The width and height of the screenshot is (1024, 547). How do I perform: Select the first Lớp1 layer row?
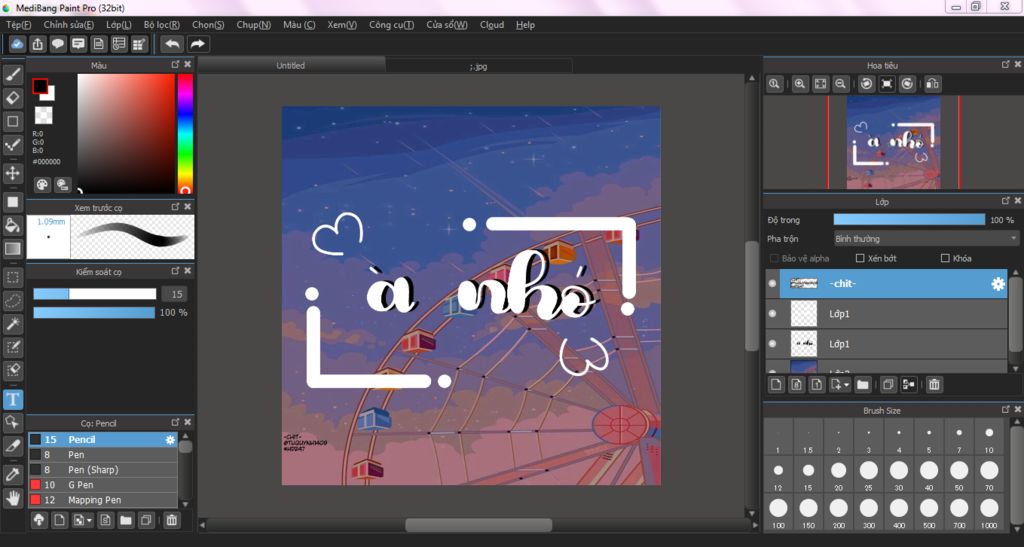(887, 314)
